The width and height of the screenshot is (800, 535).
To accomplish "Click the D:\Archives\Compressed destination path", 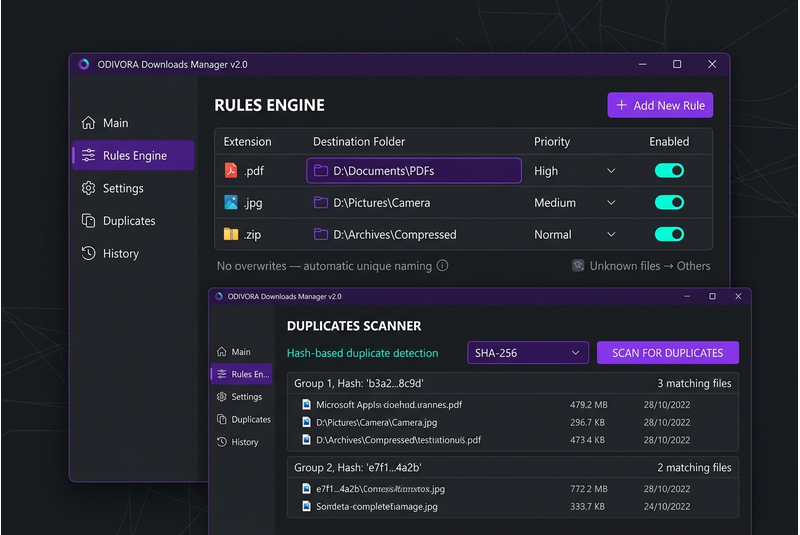I will pyautogui.click(x=395, y=235).
